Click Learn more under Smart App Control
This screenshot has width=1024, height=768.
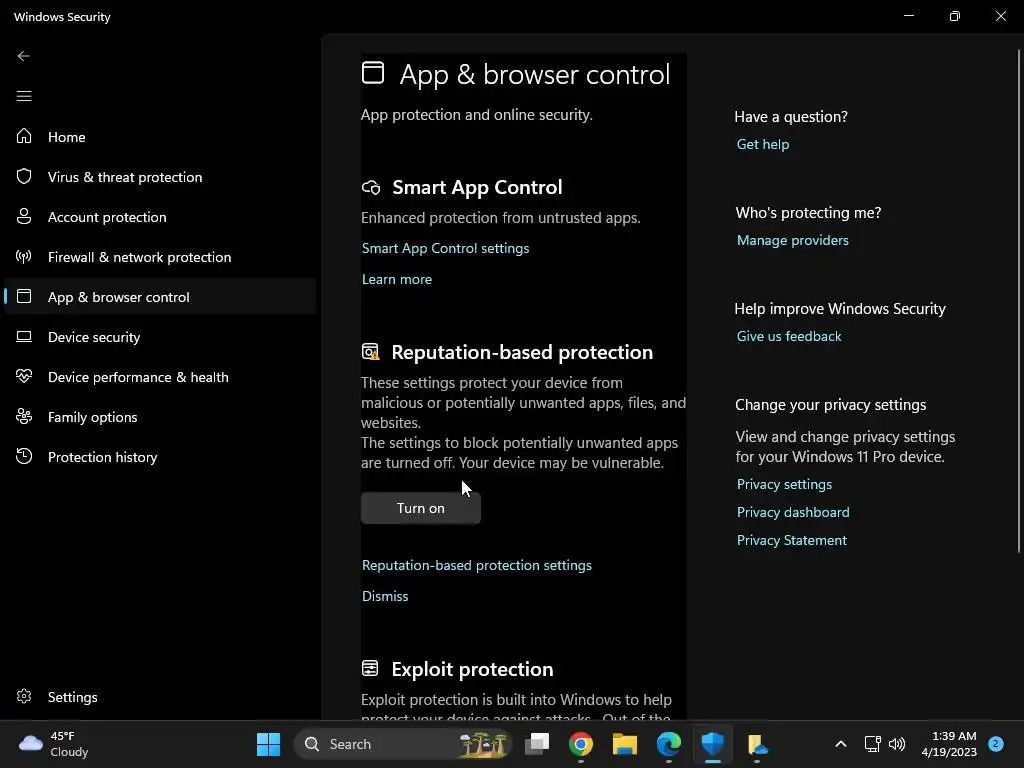click(x=397, y=279)
